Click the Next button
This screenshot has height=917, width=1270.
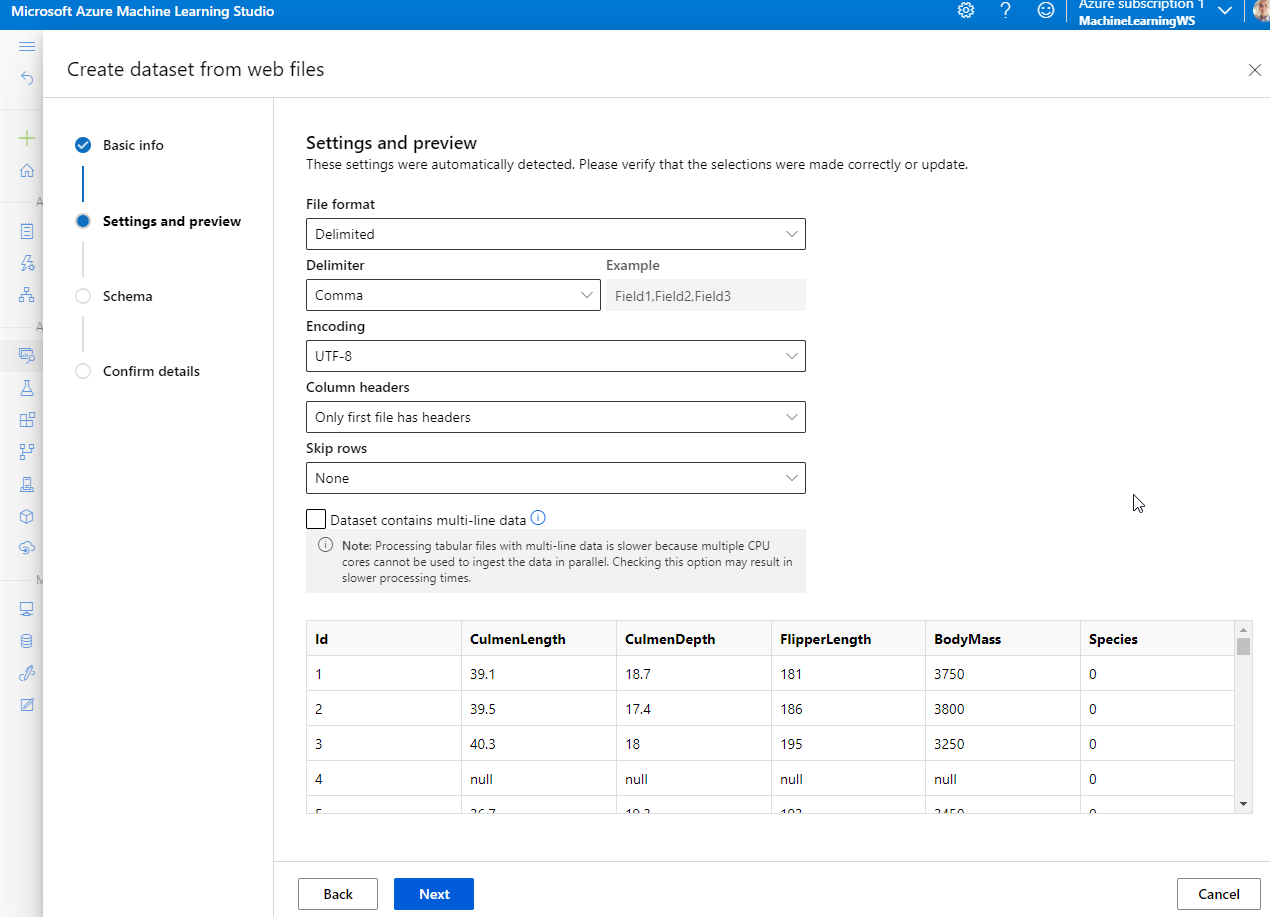pyautogui.click(x=434, y=894)
